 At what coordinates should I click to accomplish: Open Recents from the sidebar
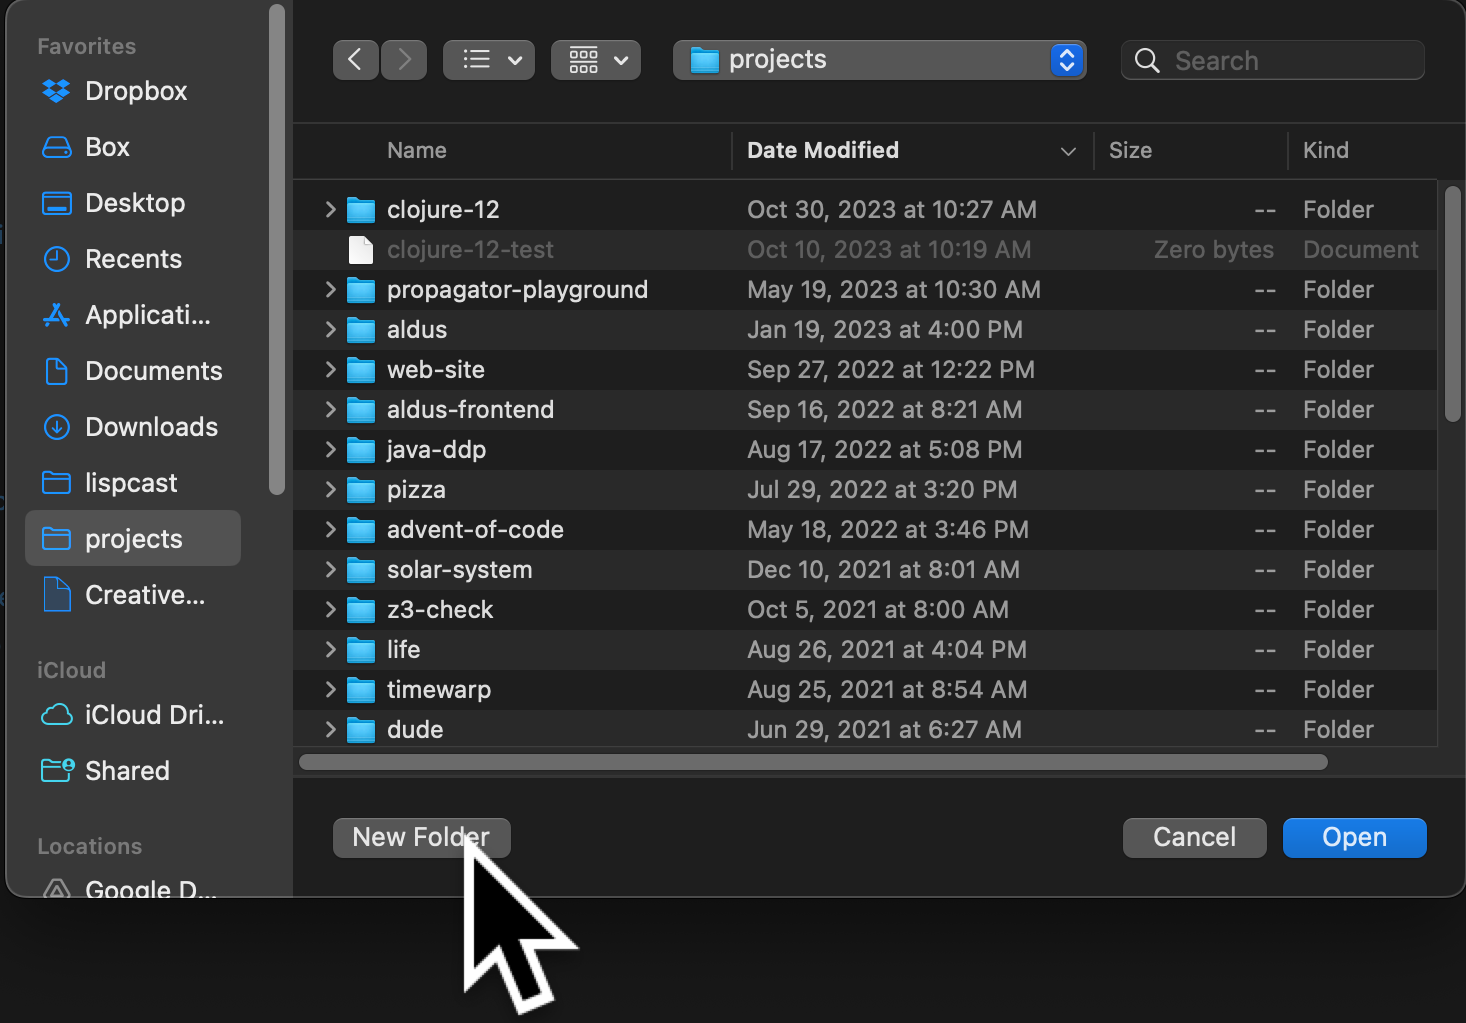tap(133, 259)
